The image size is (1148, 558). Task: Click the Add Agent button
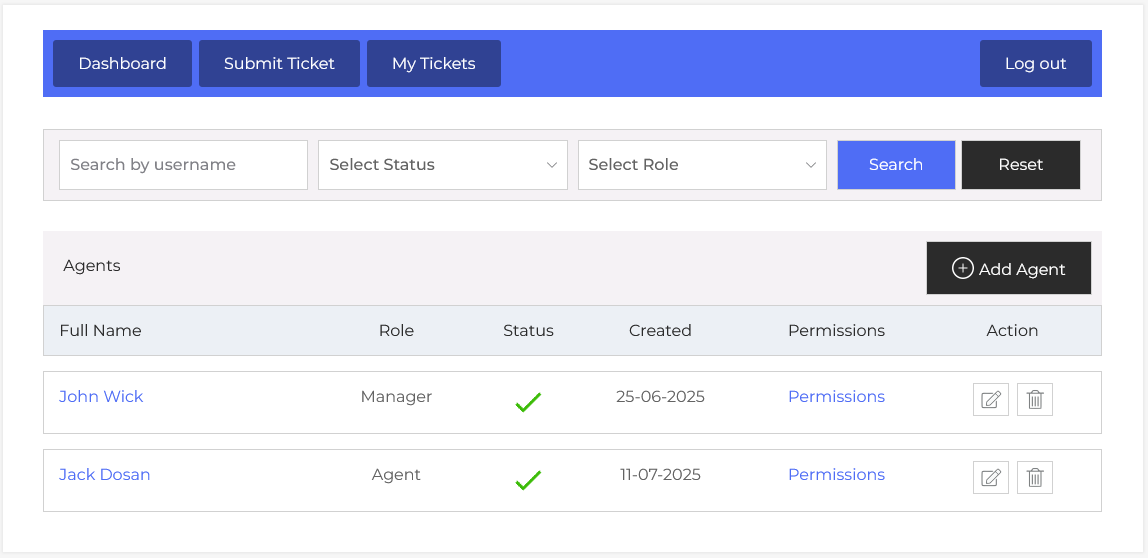pyautogui.click(x=1008, y=268)
